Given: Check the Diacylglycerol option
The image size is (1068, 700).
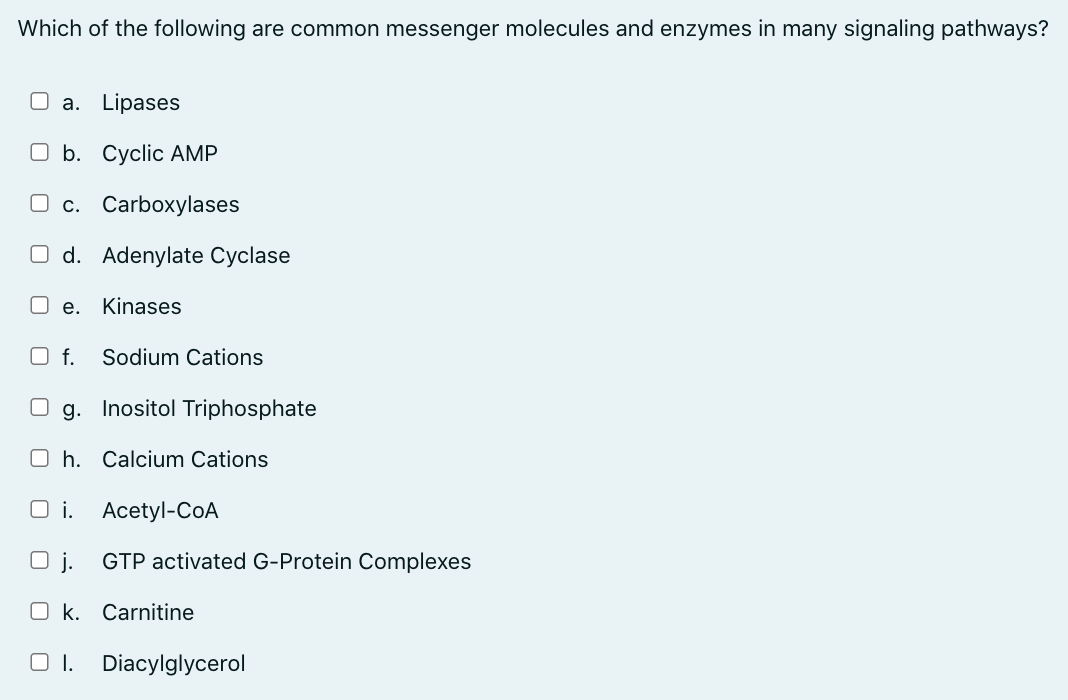Looking at the screenshot, I should tap(39, 661).
